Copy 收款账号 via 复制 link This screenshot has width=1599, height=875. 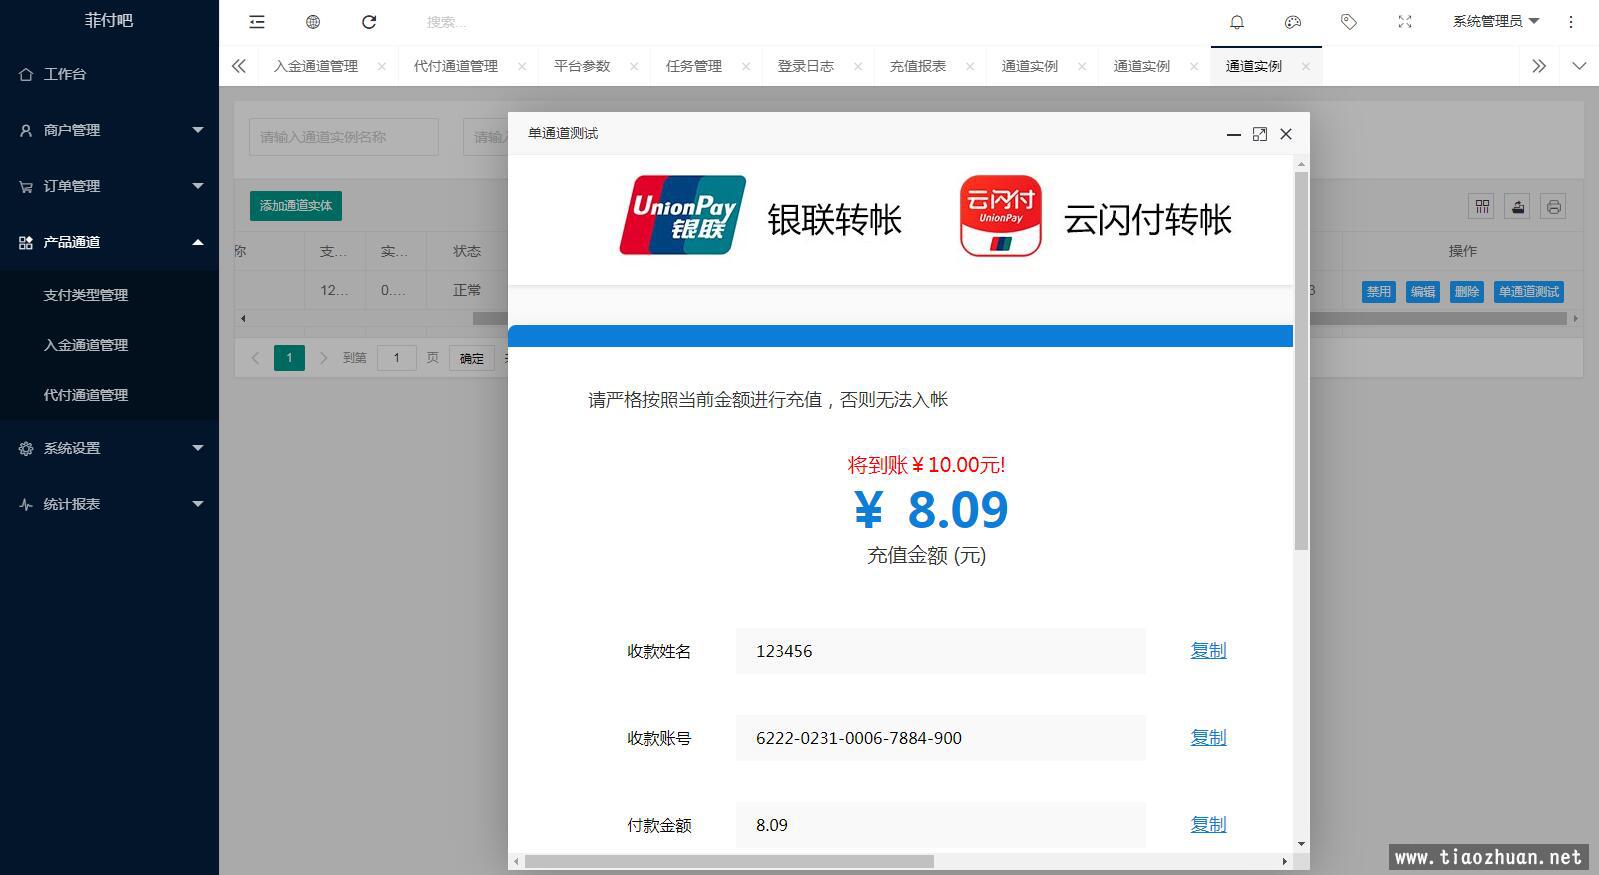point(1208,738)
